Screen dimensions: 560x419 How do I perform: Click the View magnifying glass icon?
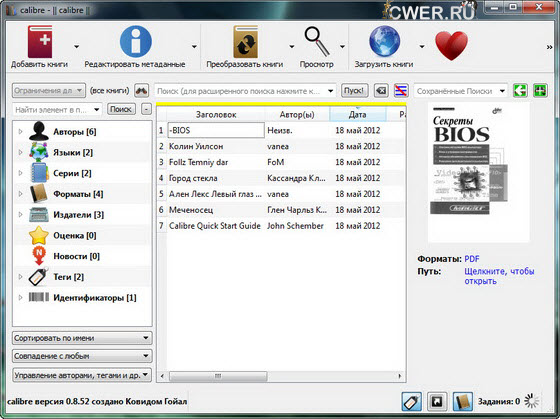[316, 41]
